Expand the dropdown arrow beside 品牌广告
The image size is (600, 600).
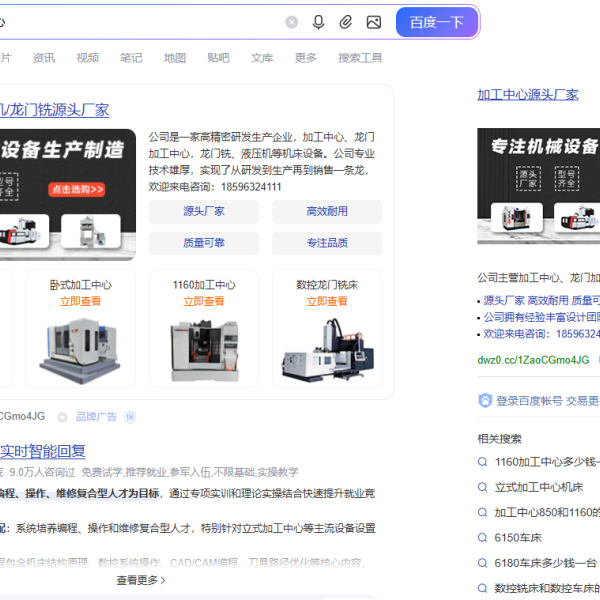click(62, 417)
